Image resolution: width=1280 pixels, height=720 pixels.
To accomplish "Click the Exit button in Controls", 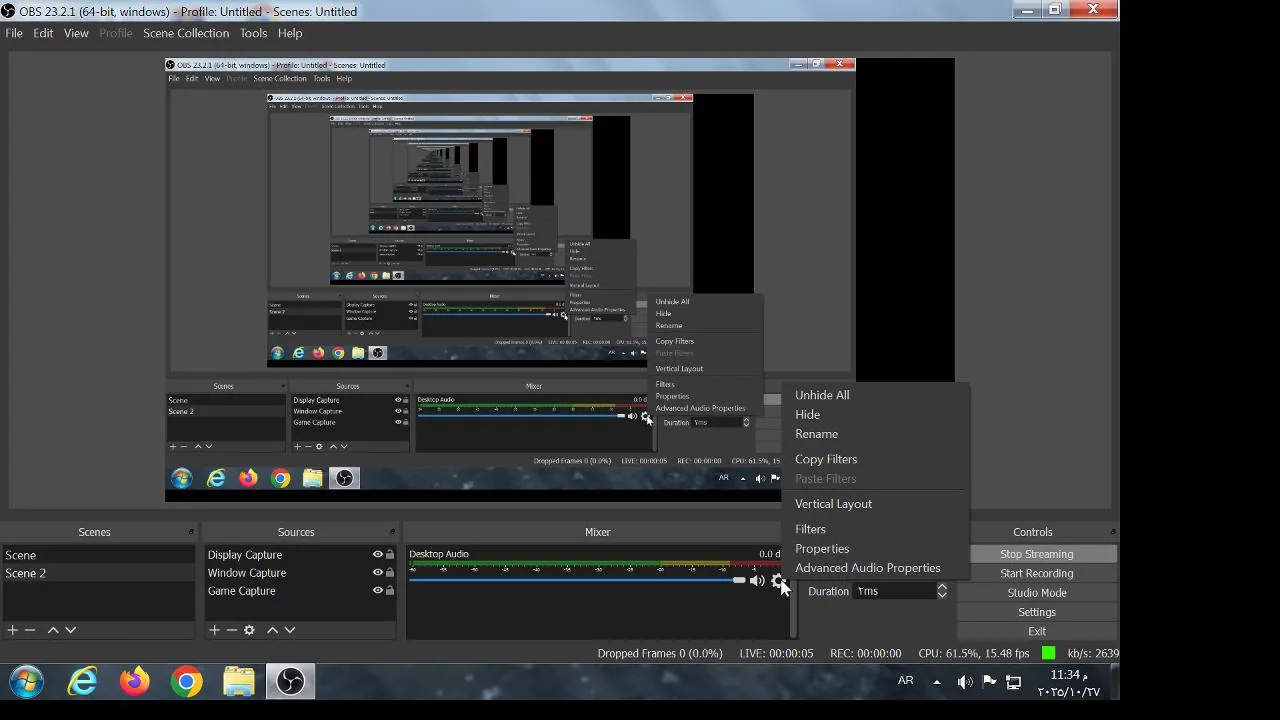I will click(x=1036, y=631).
